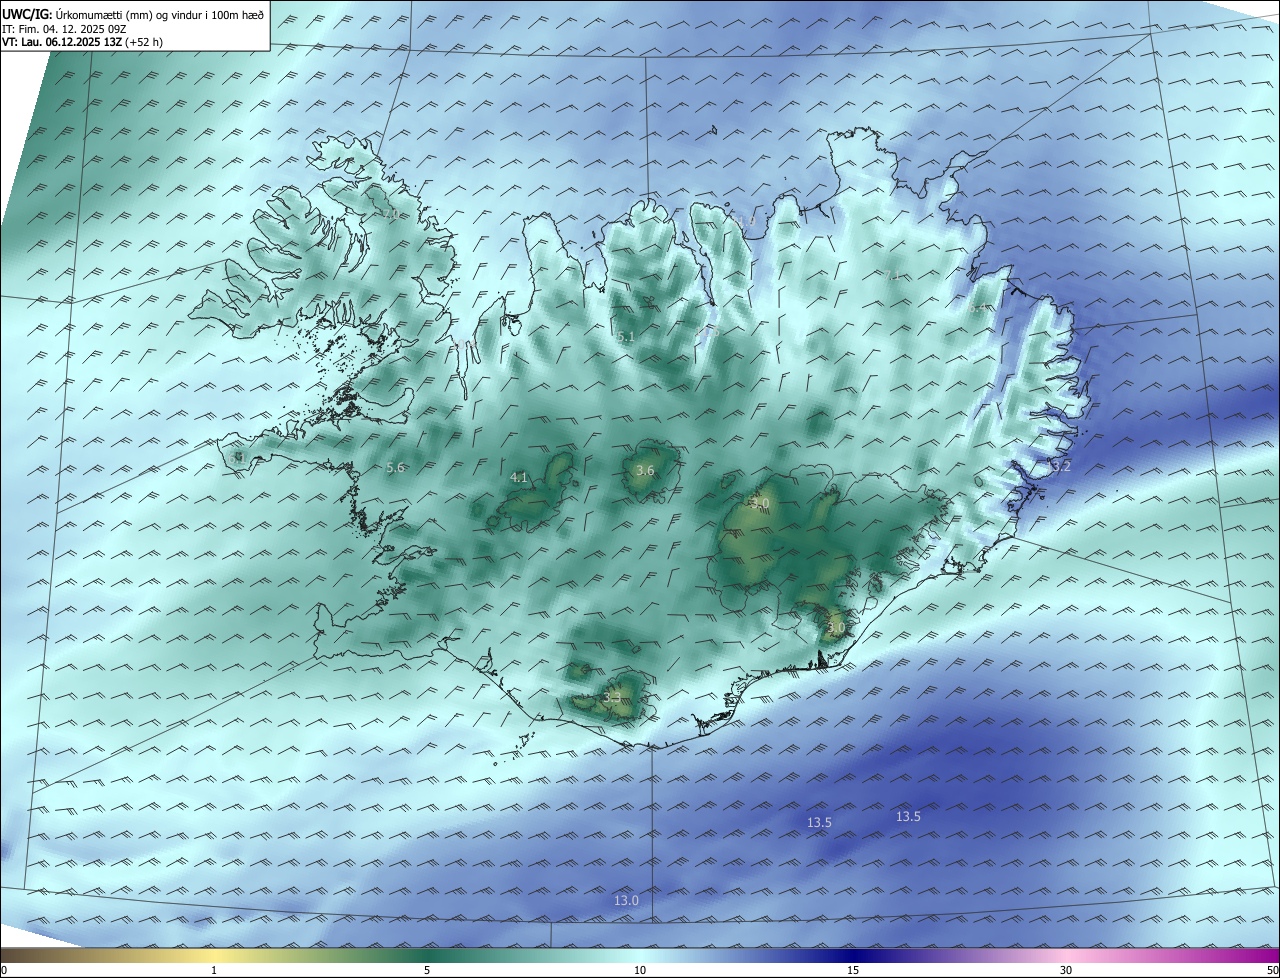
Task: Select the 3.6 value on Hofsjökull glacier
Action: click(645, 470)
